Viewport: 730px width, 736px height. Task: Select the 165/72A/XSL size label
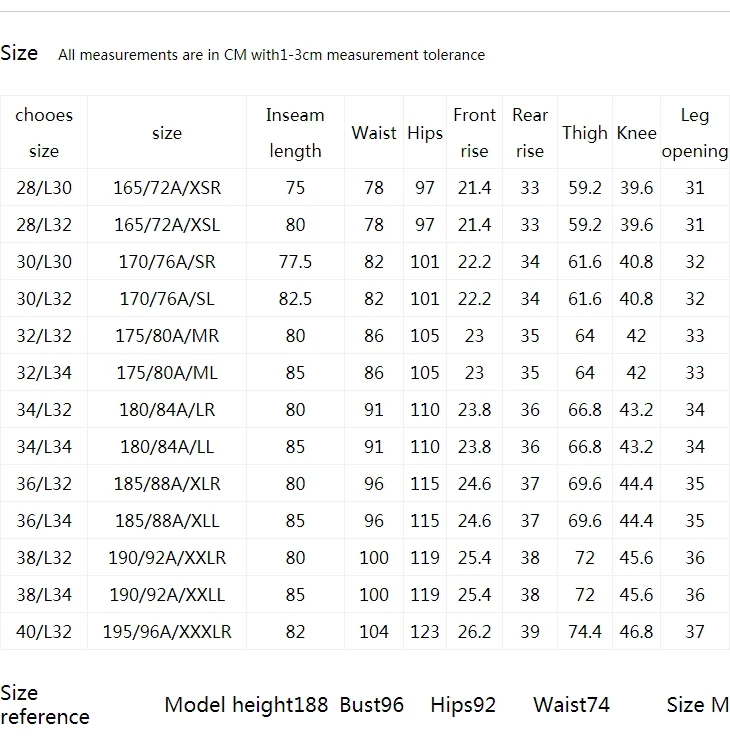point(167,225)
